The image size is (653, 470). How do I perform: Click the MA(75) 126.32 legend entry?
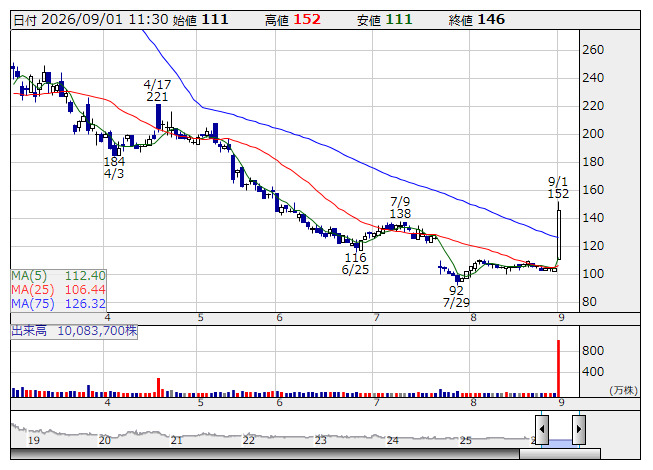[58, 303]
